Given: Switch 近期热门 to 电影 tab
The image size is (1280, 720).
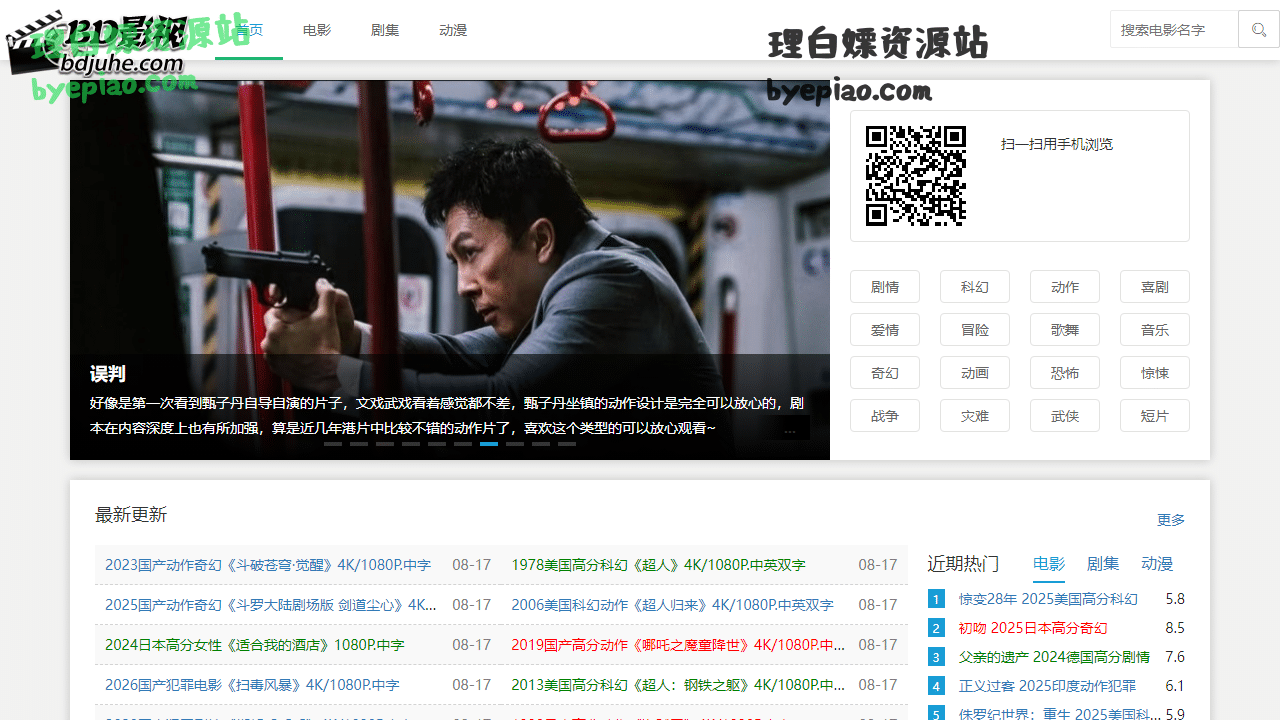Looking at the screenshot, I should (1049, 564).
